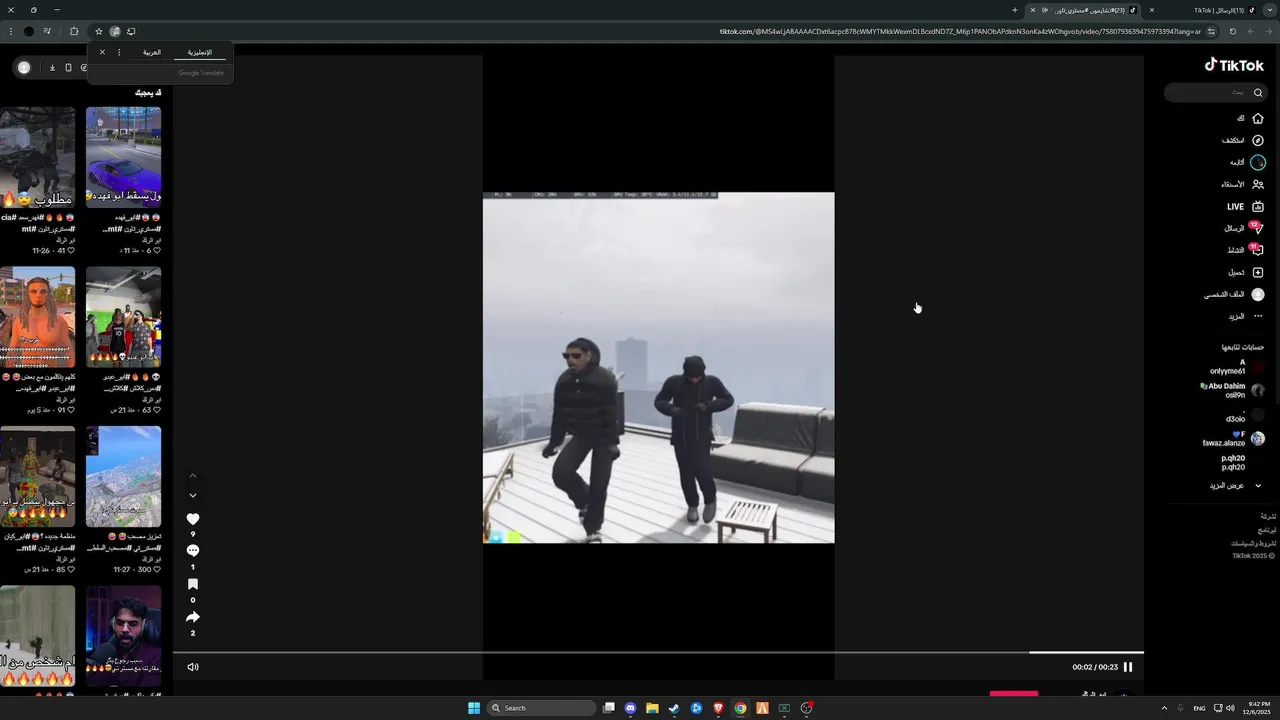Screen dimensions: 1280x720
Task: Open the Upload plus icon
Action: click(1258, 272)
